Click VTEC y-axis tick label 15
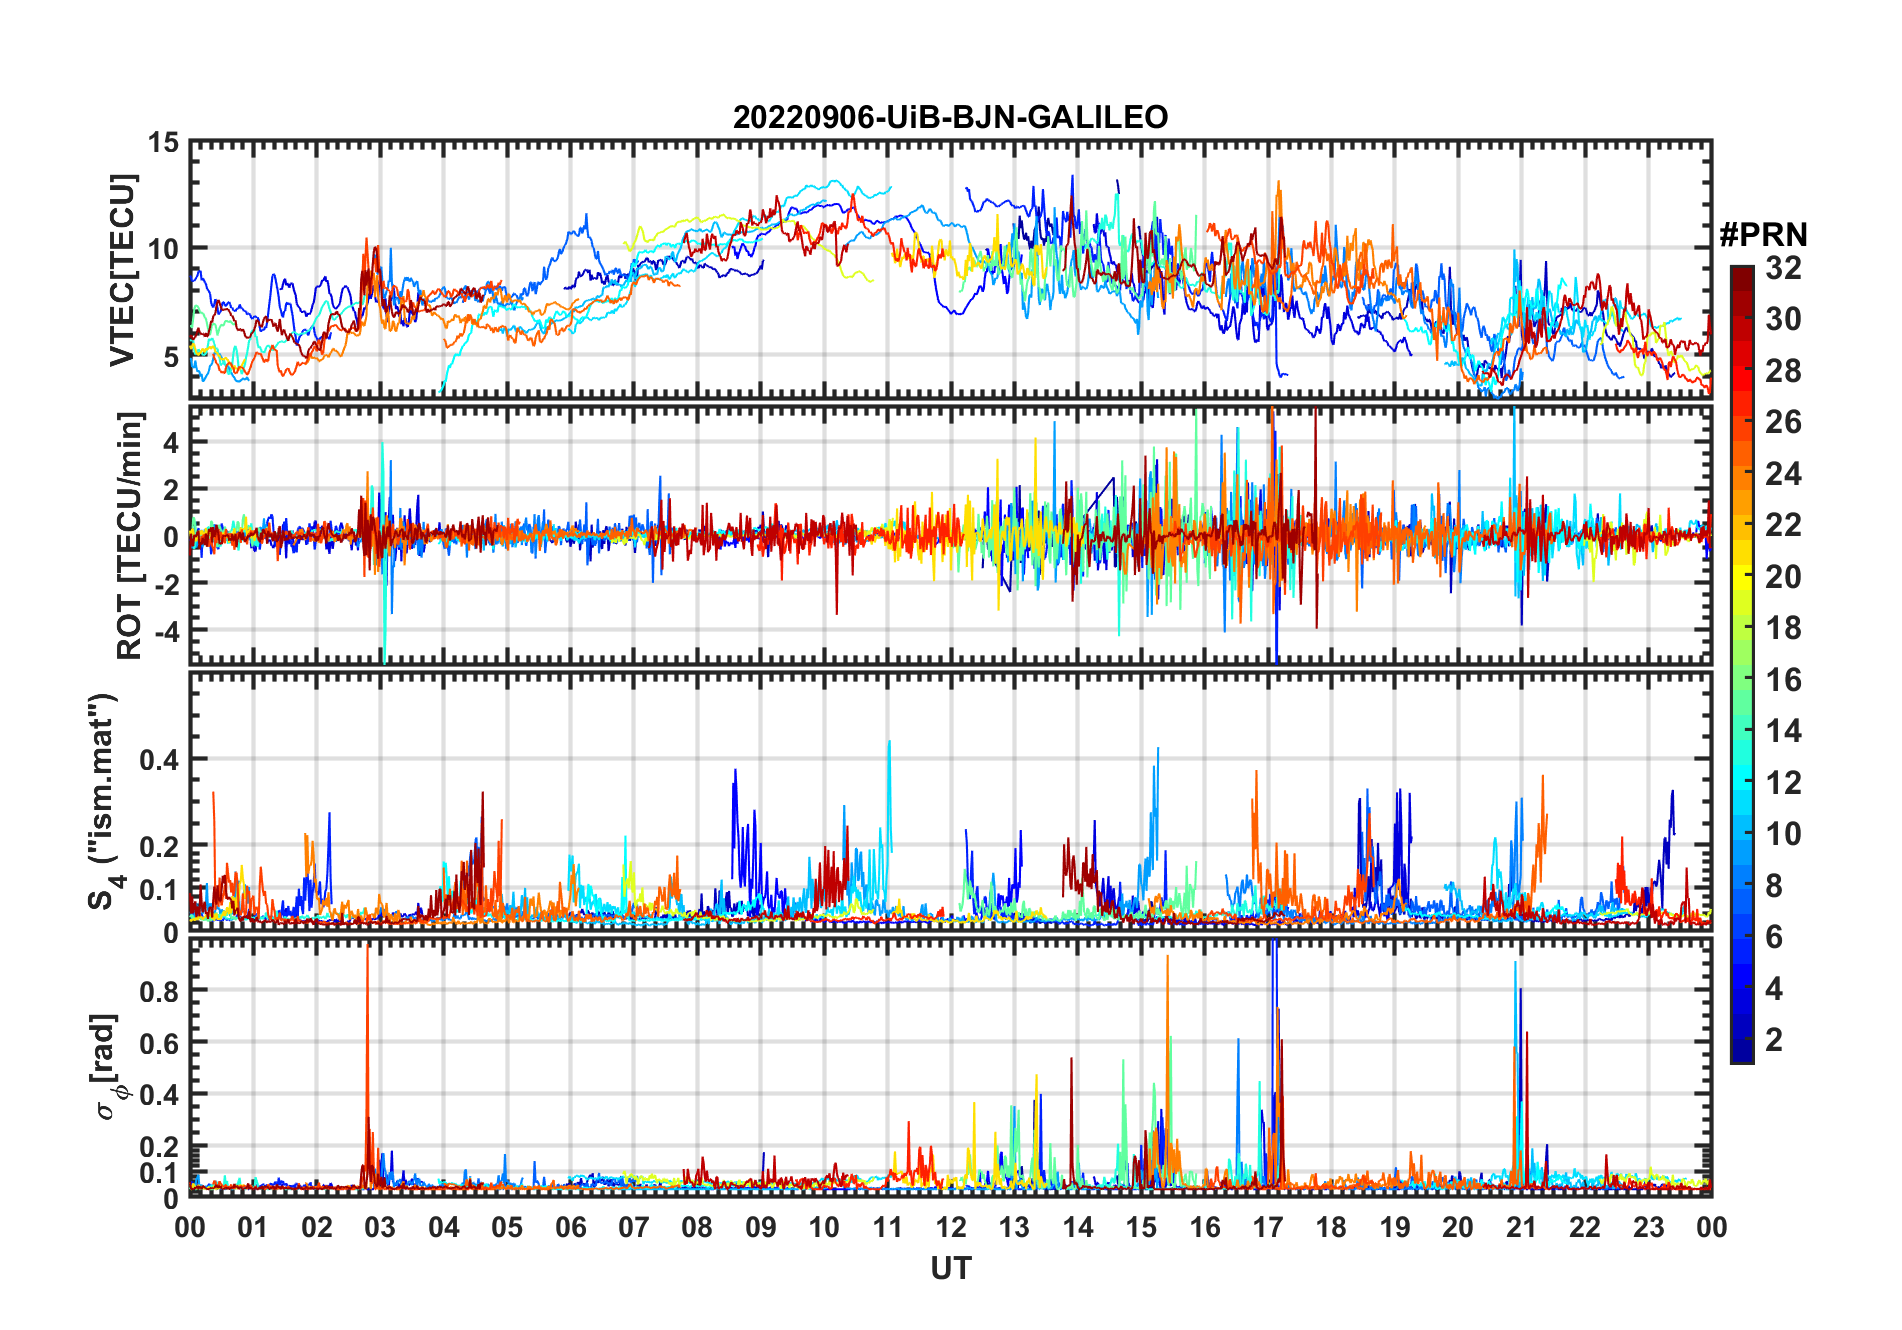This screenshot has height=1330, width=1902. click(163, 143)
